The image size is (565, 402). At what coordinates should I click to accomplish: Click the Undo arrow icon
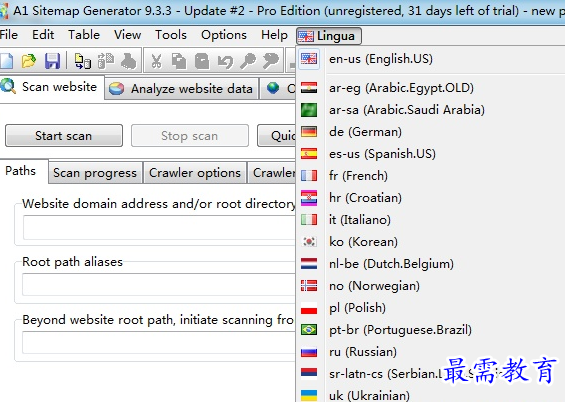coord(225,61)
